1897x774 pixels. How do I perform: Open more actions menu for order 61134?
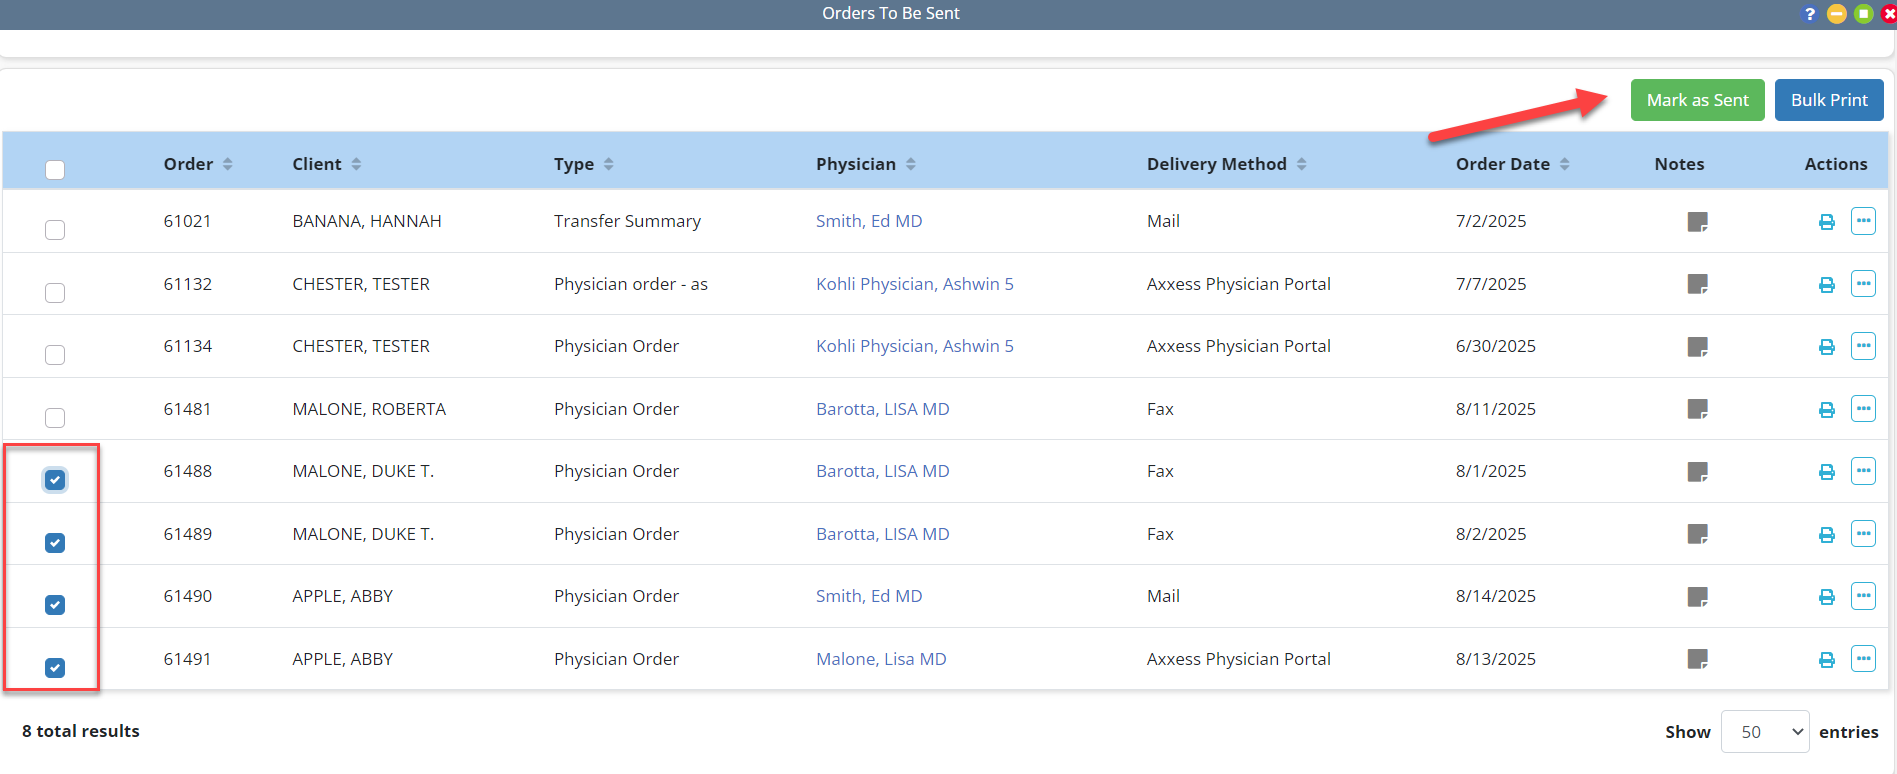pos(1863,346)
